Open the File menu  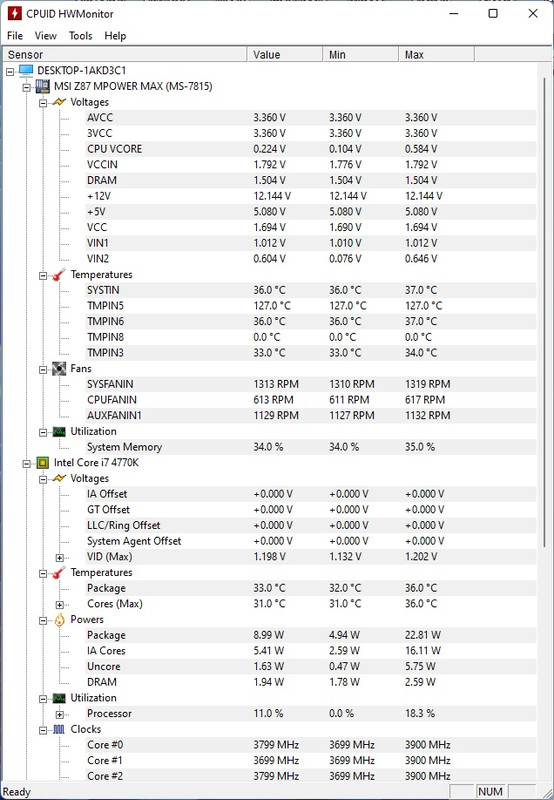pos(15,36)
